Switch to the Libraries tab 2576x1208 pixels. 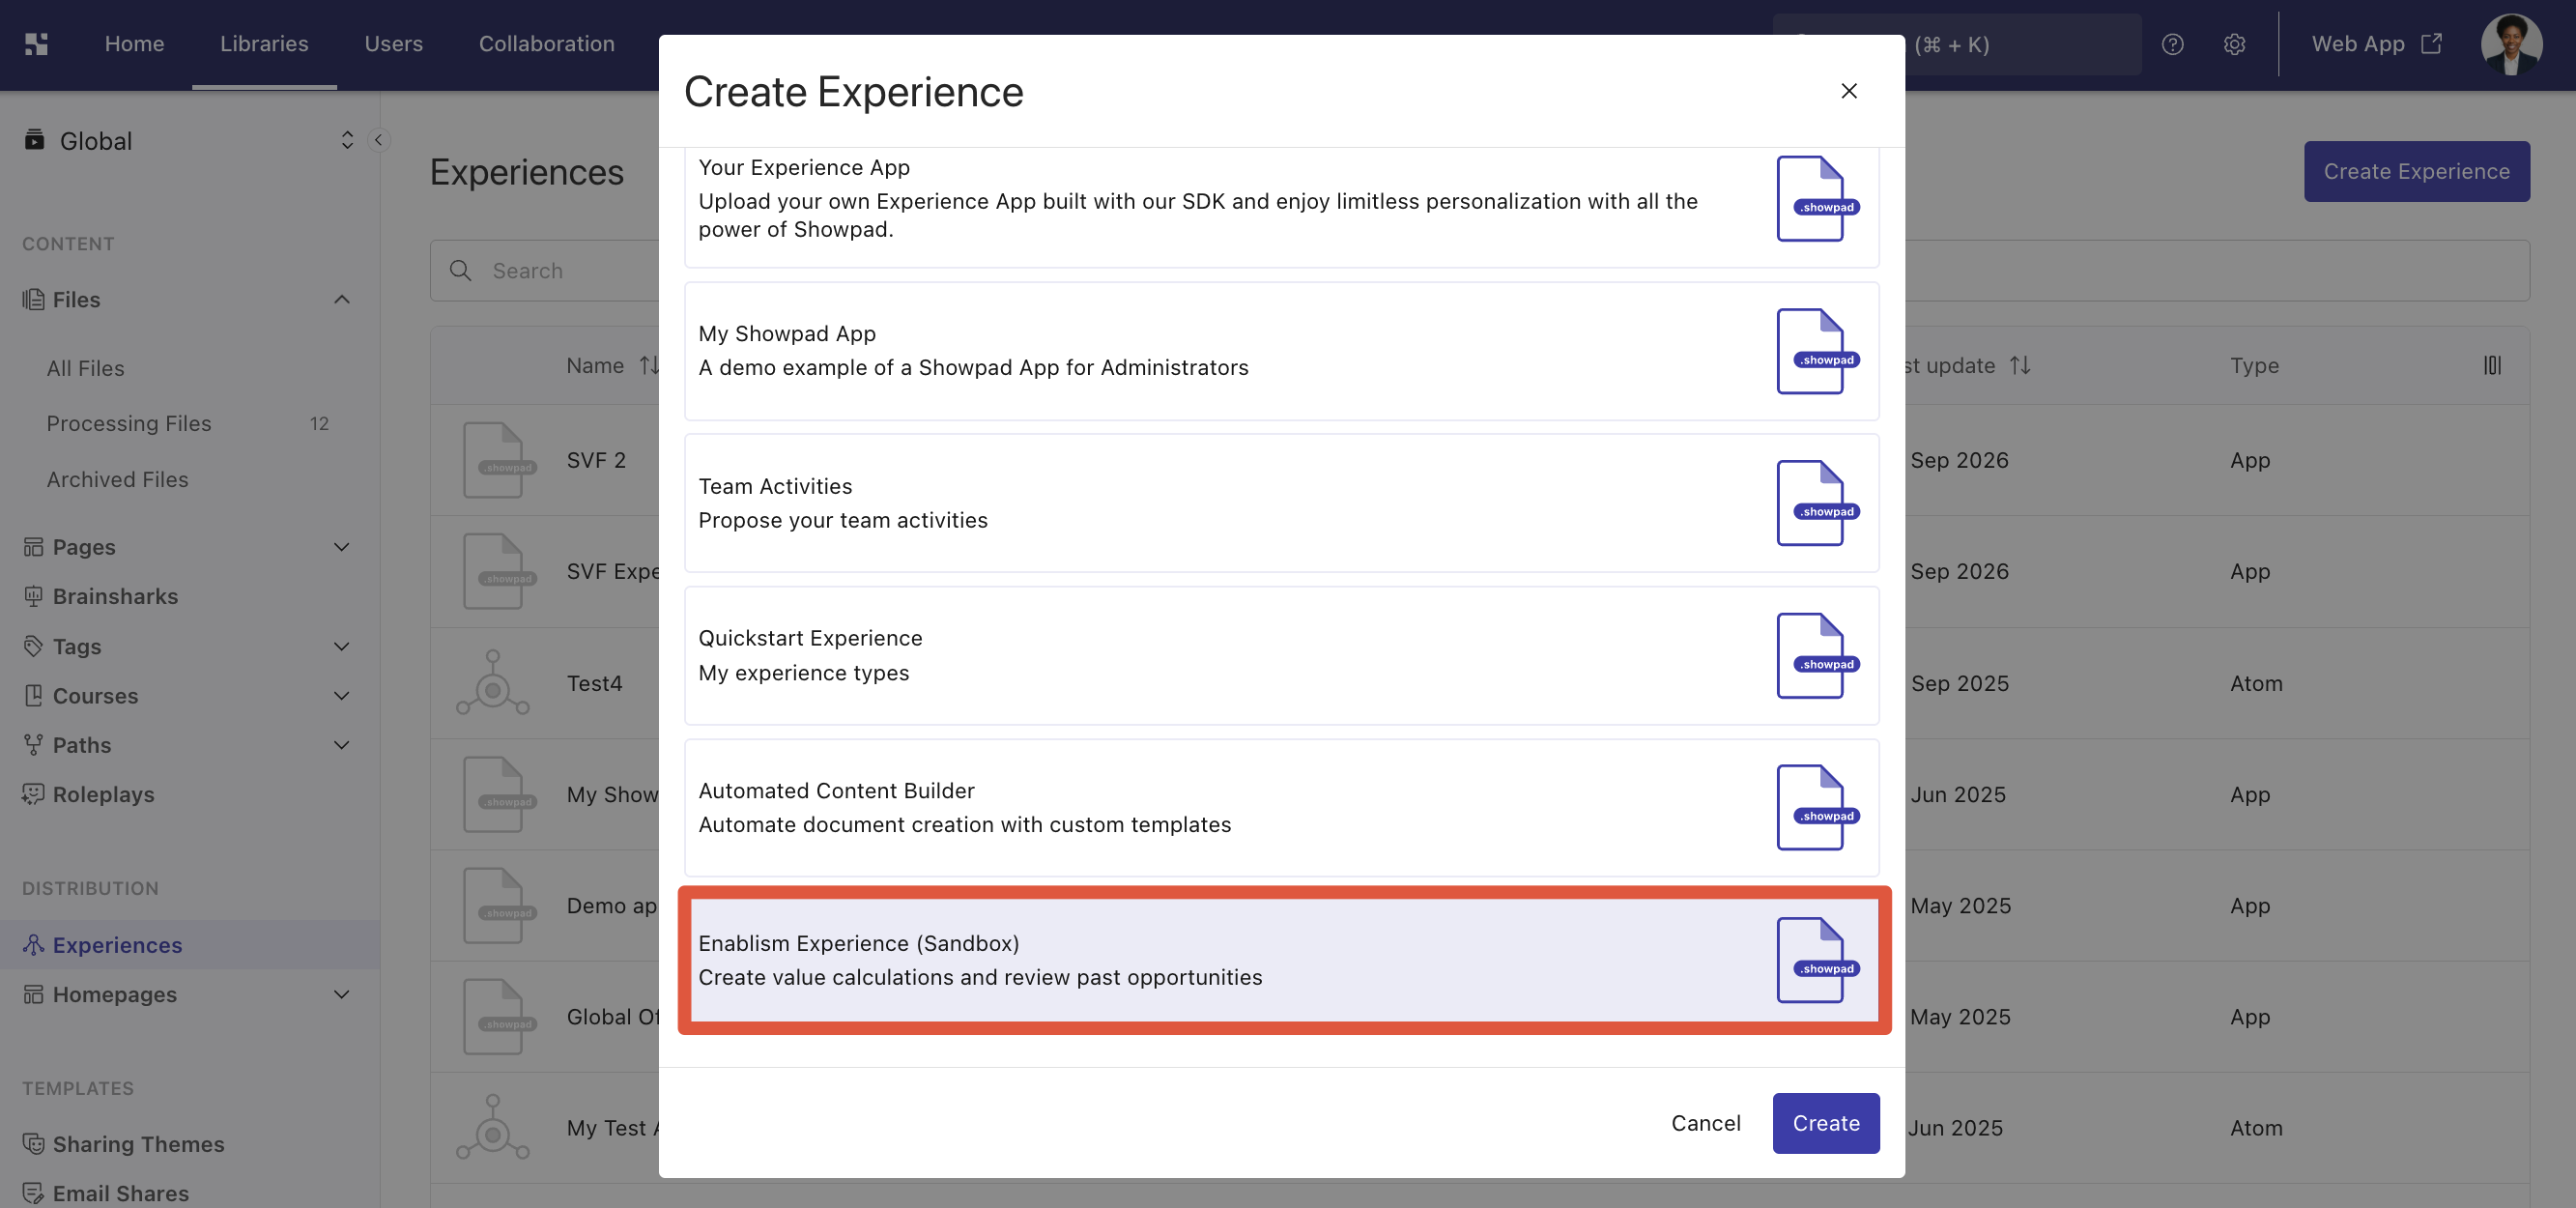pyautogui.click(x=264, y=44)
